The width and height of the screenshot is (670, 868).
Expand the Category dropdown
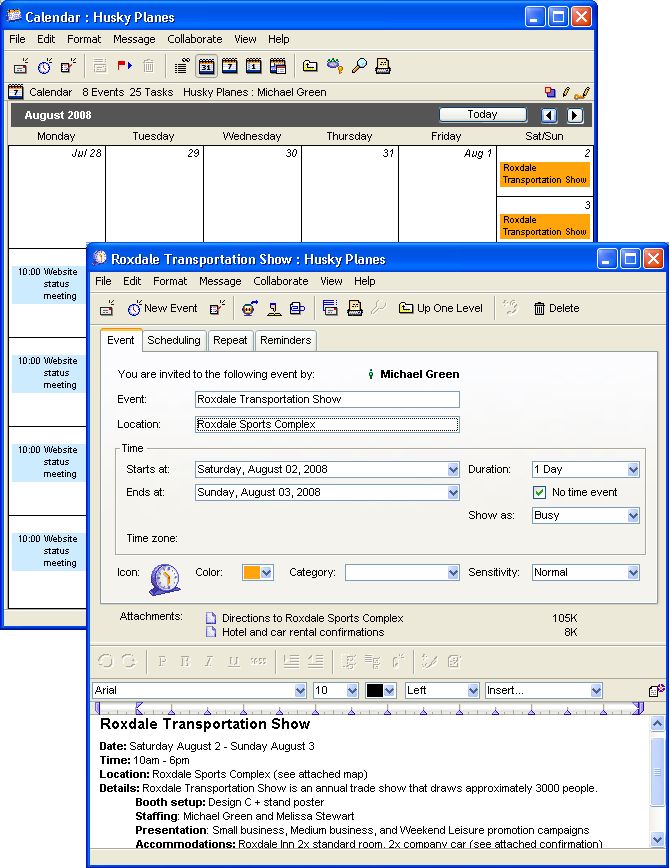click(x=451, y=573)
